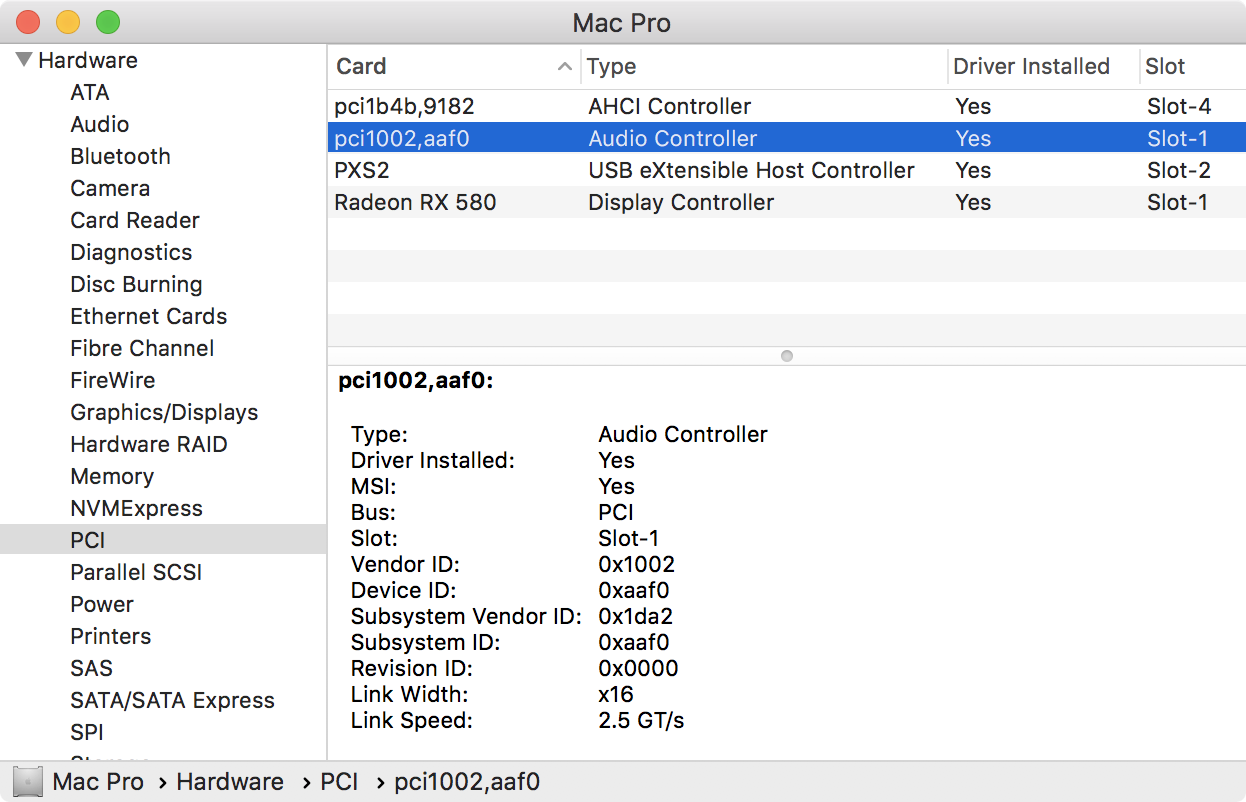Open Parallel SCSI section

(136, 572)
